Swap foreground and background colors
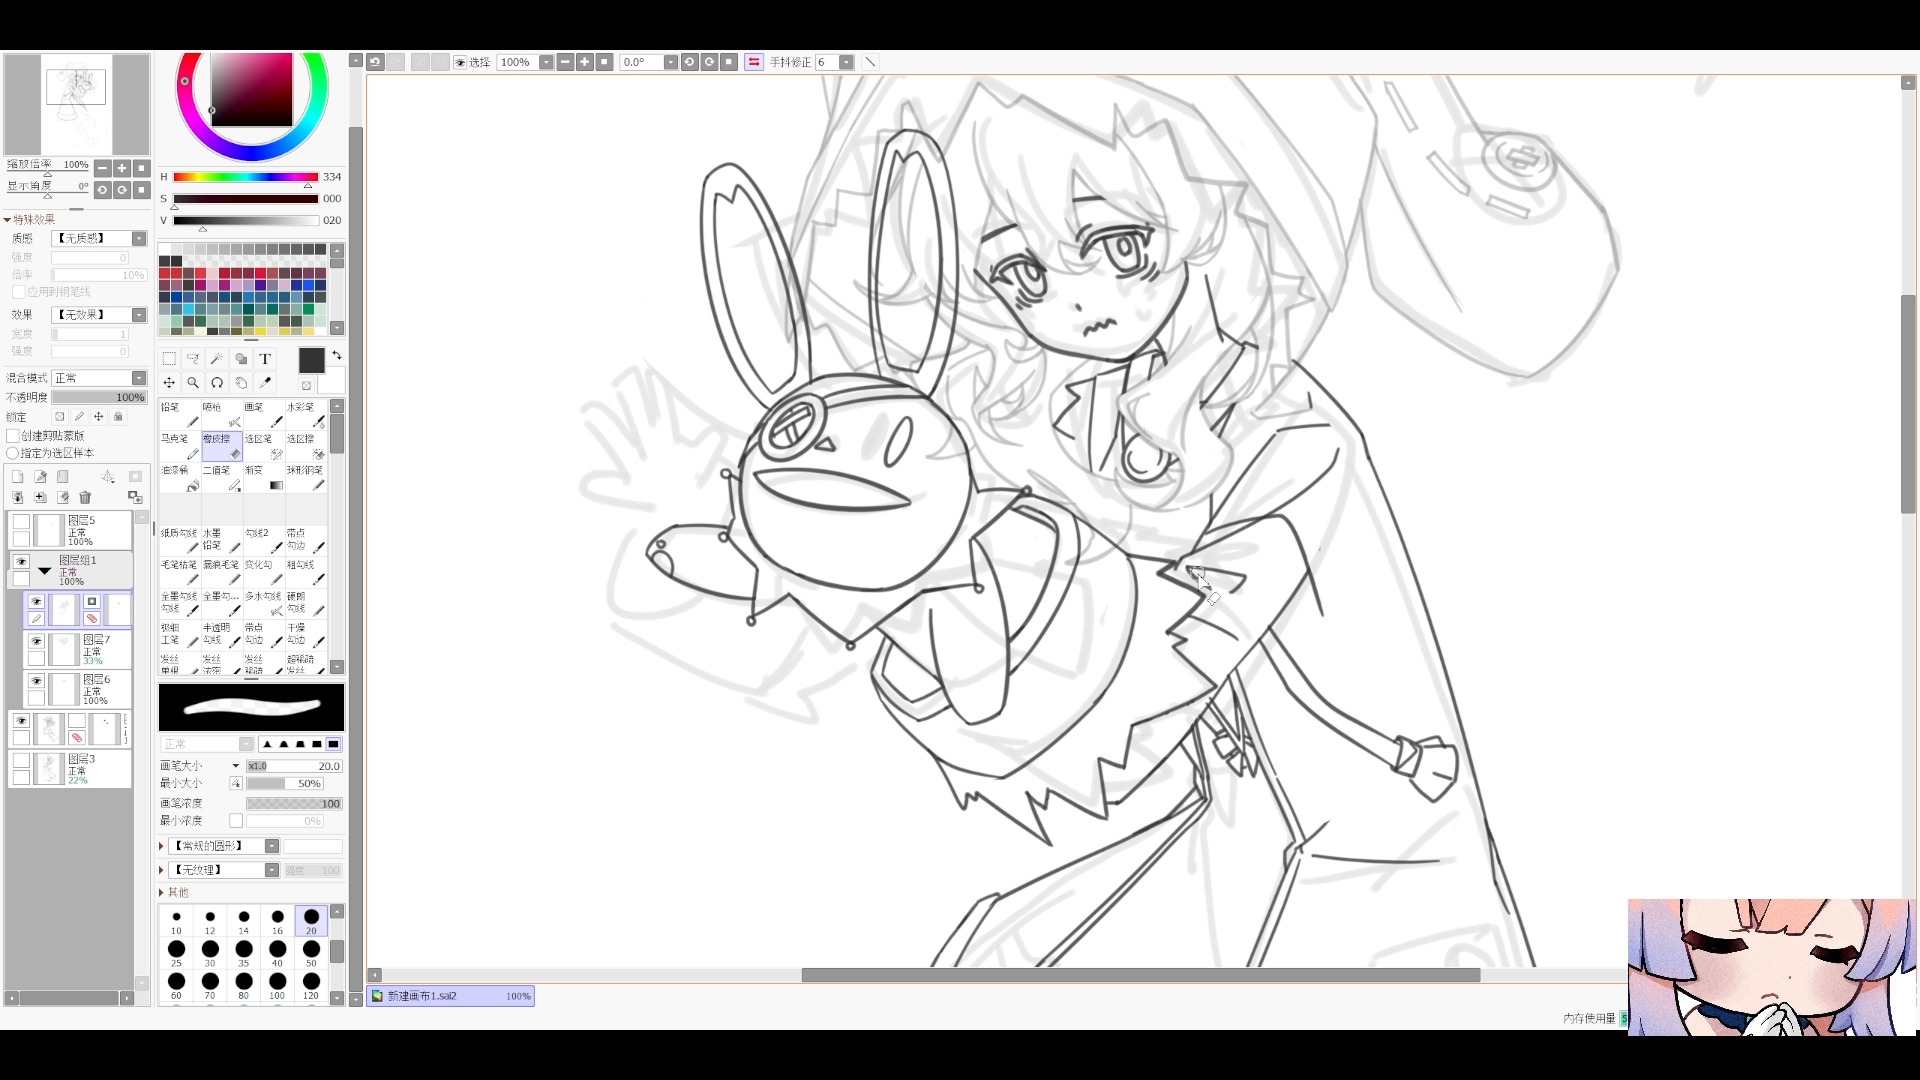 [337, 355]
